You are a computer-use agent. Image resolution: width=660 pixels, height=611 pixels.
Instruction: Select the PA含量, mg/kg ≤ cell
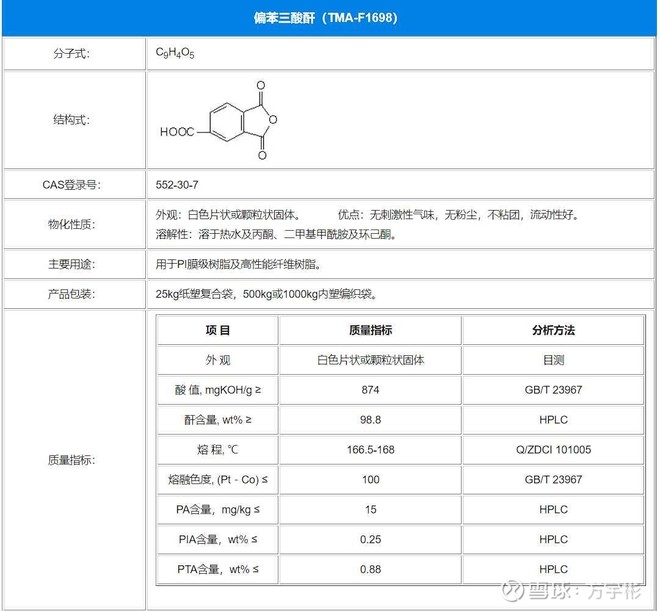(218, 510)
